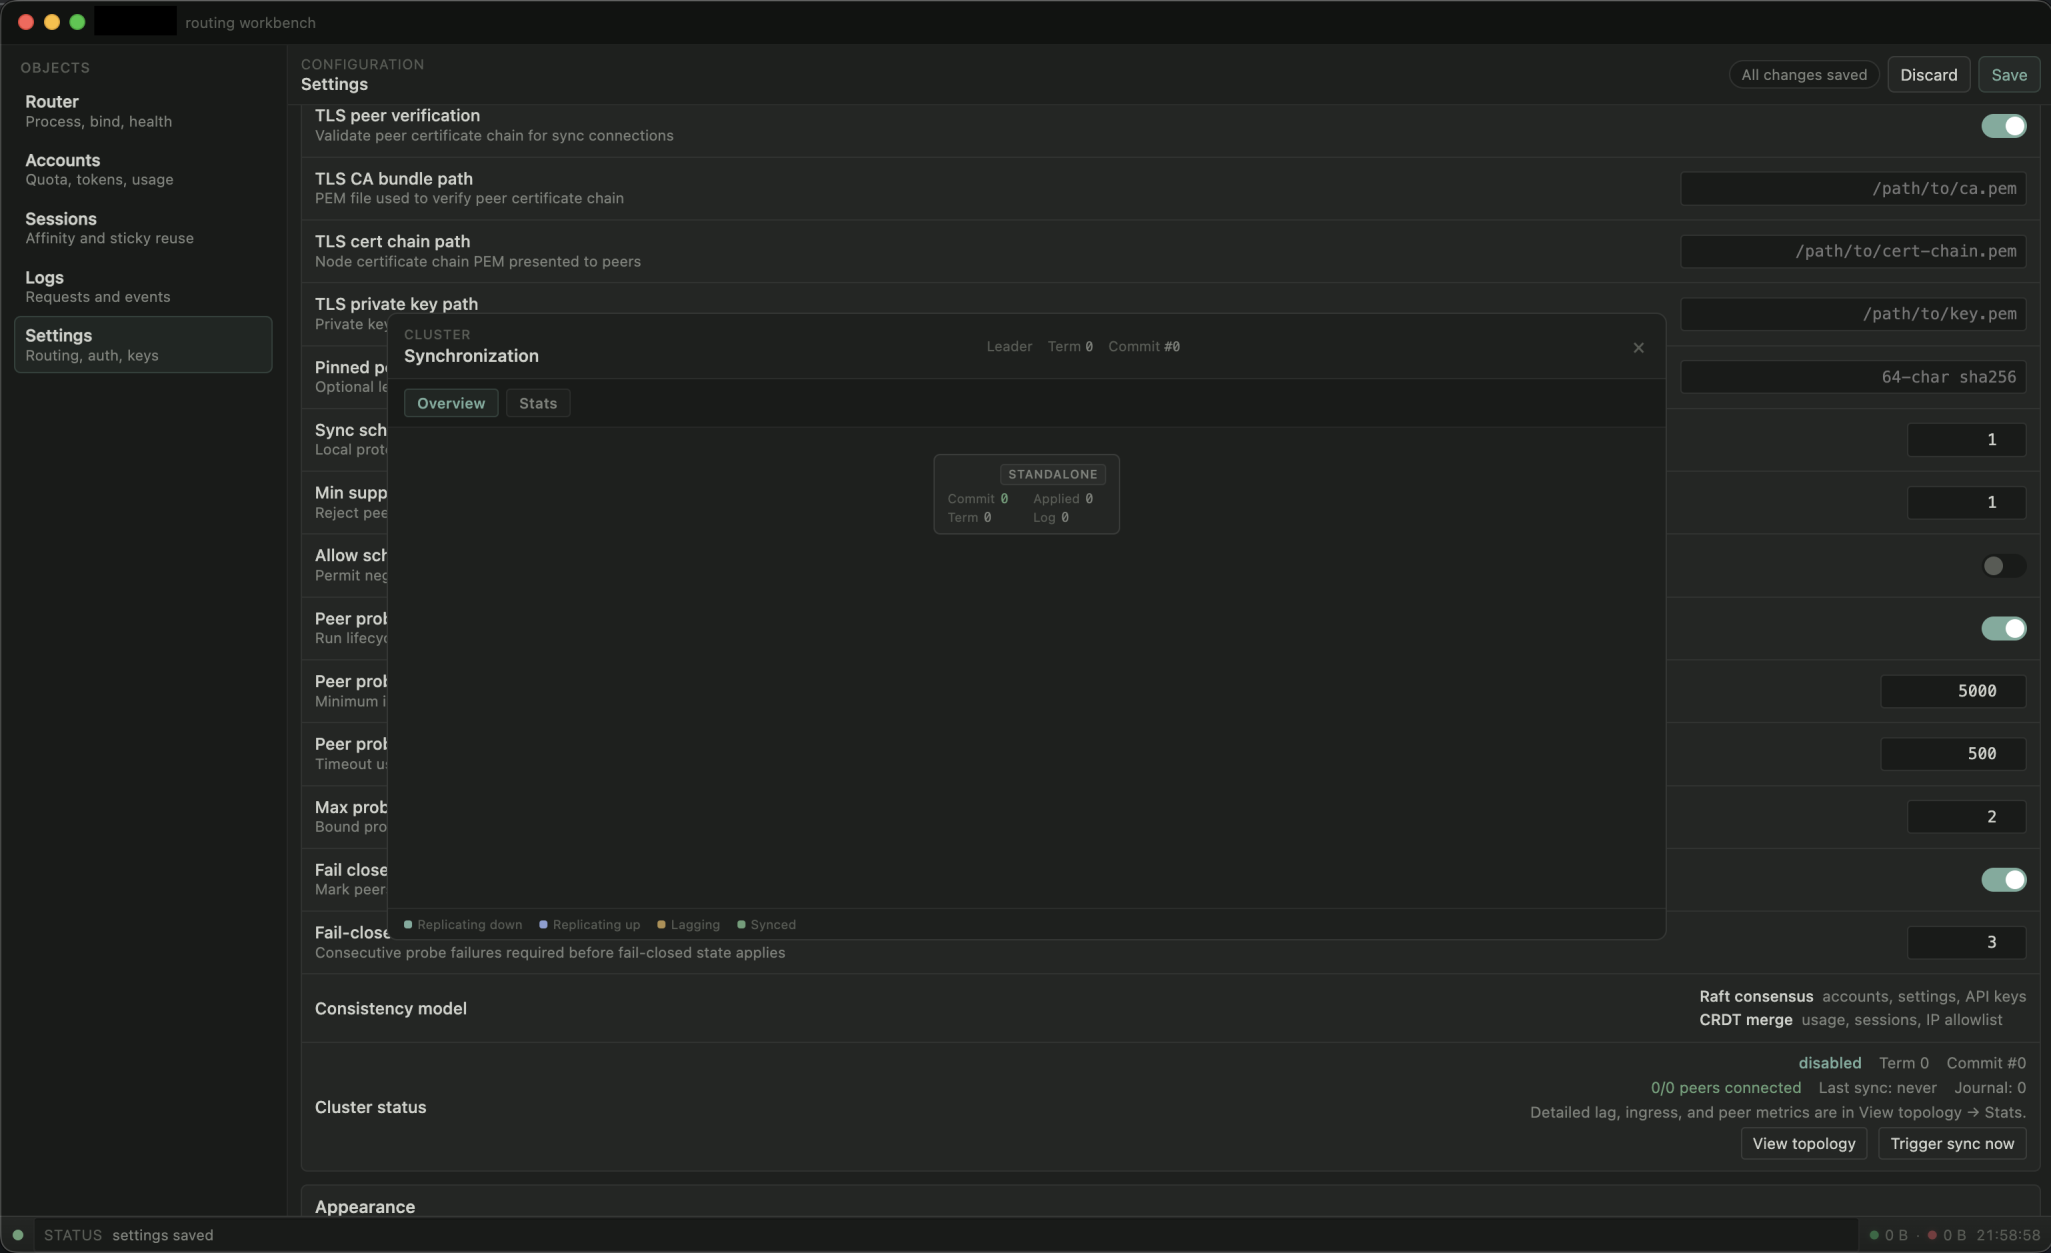Image resolution: width=2051 pixels, height=1253 pixels.
Task: Switch to the Overview tab
Action: pos(451,403)
